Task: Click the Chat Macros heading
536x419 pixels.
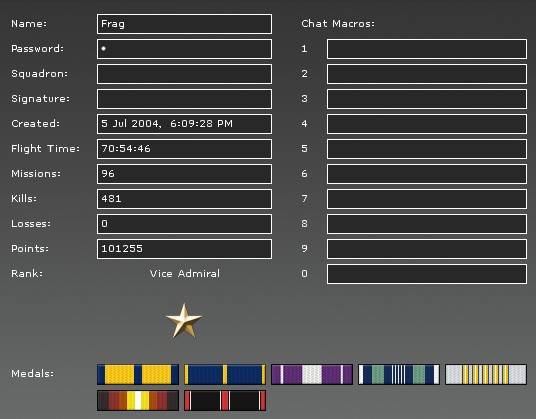Action: [x=338, y=24]
